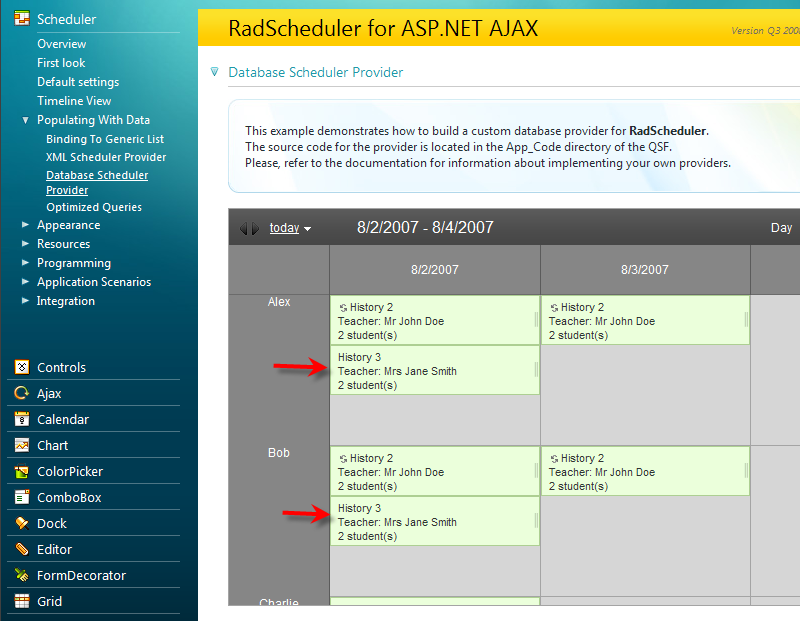This screenshot has width=800, height=621.
Task: Go to next dates with right arrow
Action: [256, 228]
